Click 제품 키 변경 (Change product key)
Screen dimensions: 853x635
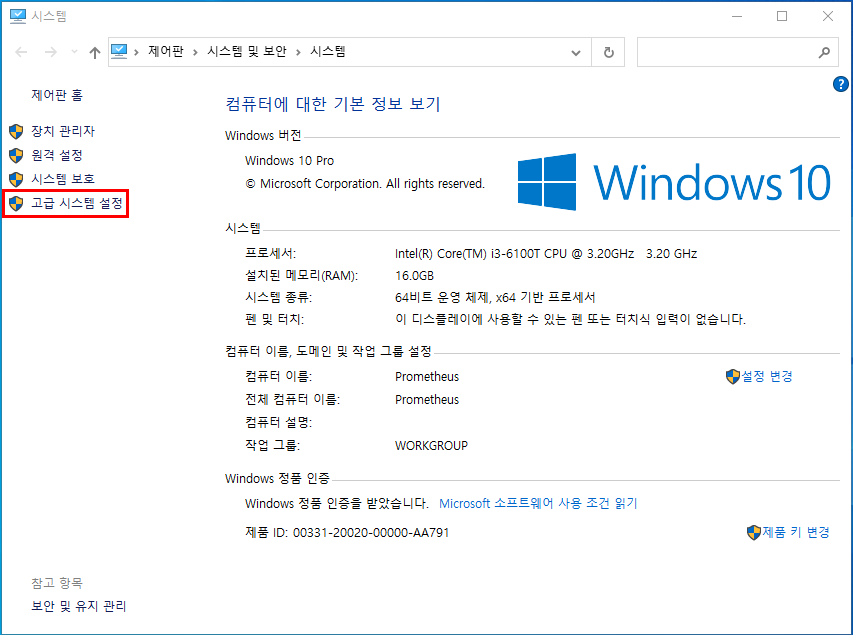tap(796, 532)
